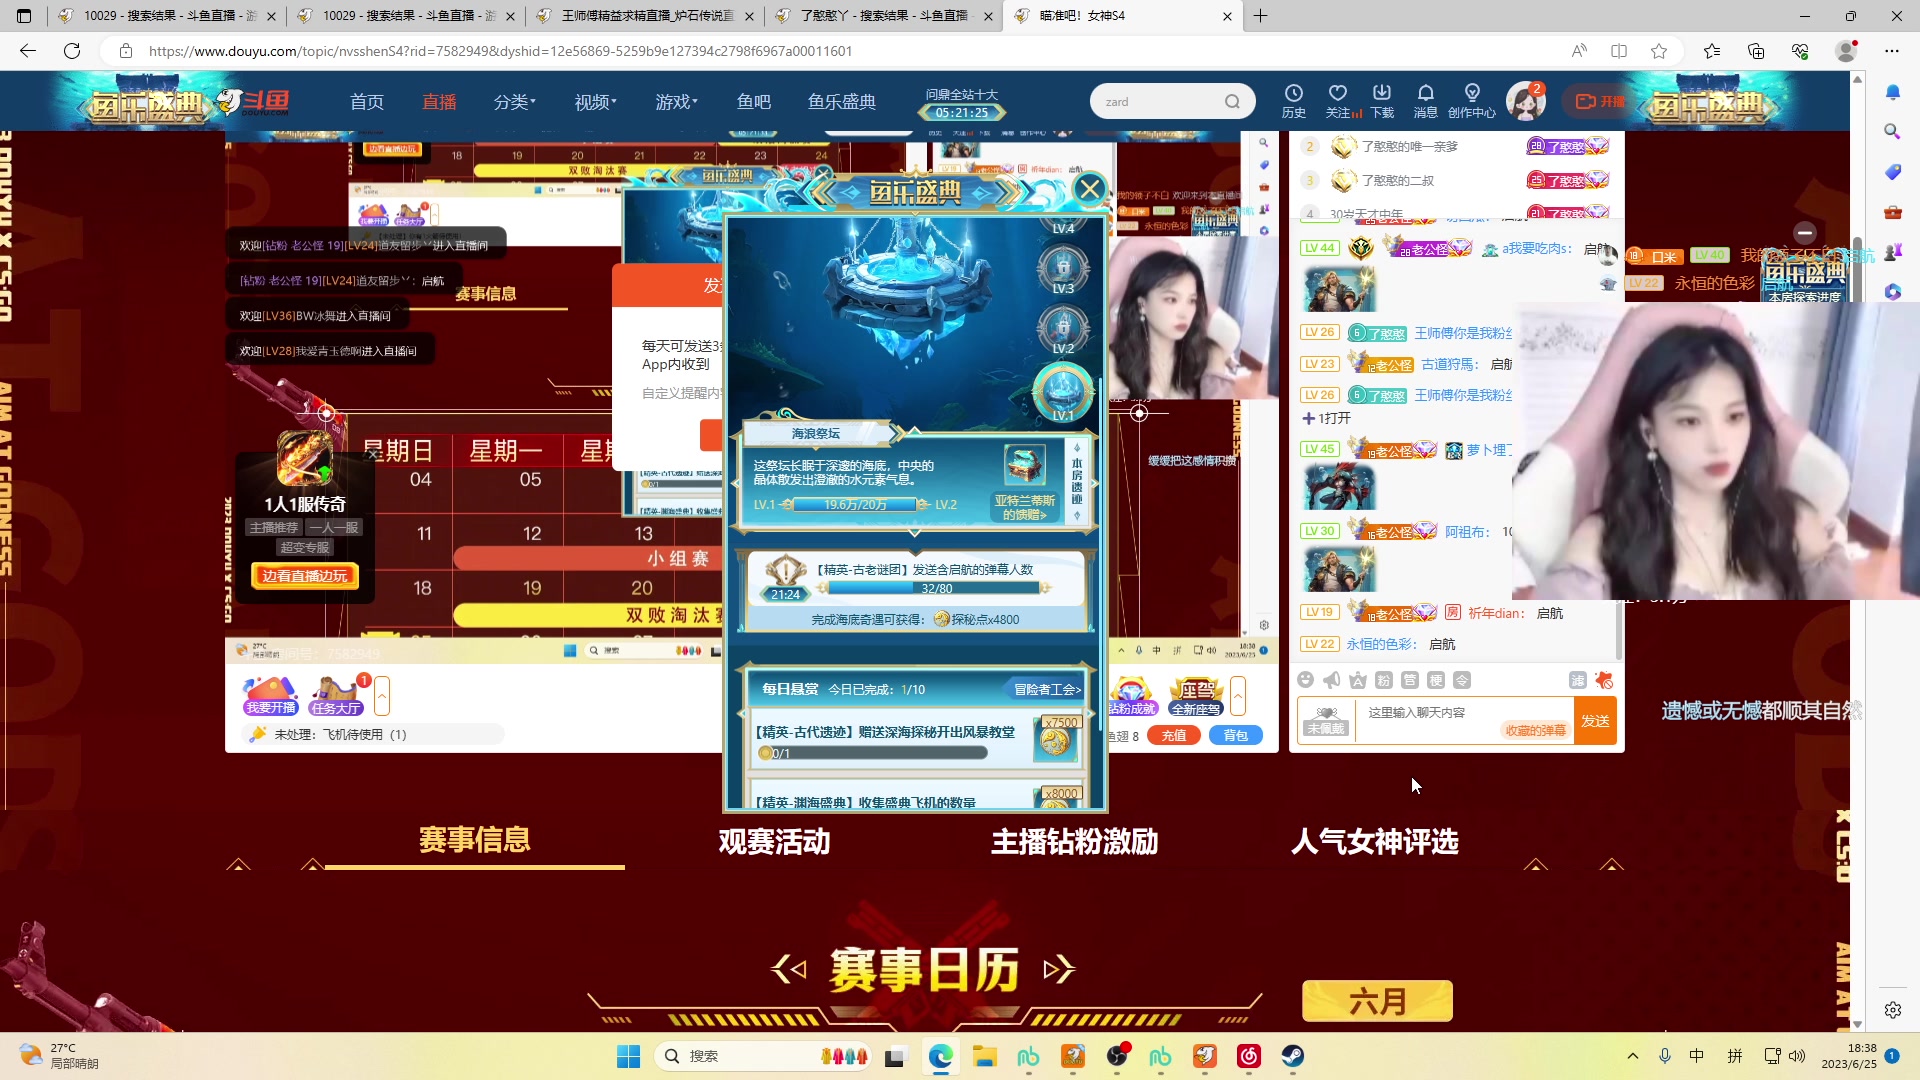
Task: Click the 梗 meme icon in chat
Action: click(x=1435, y=680)
